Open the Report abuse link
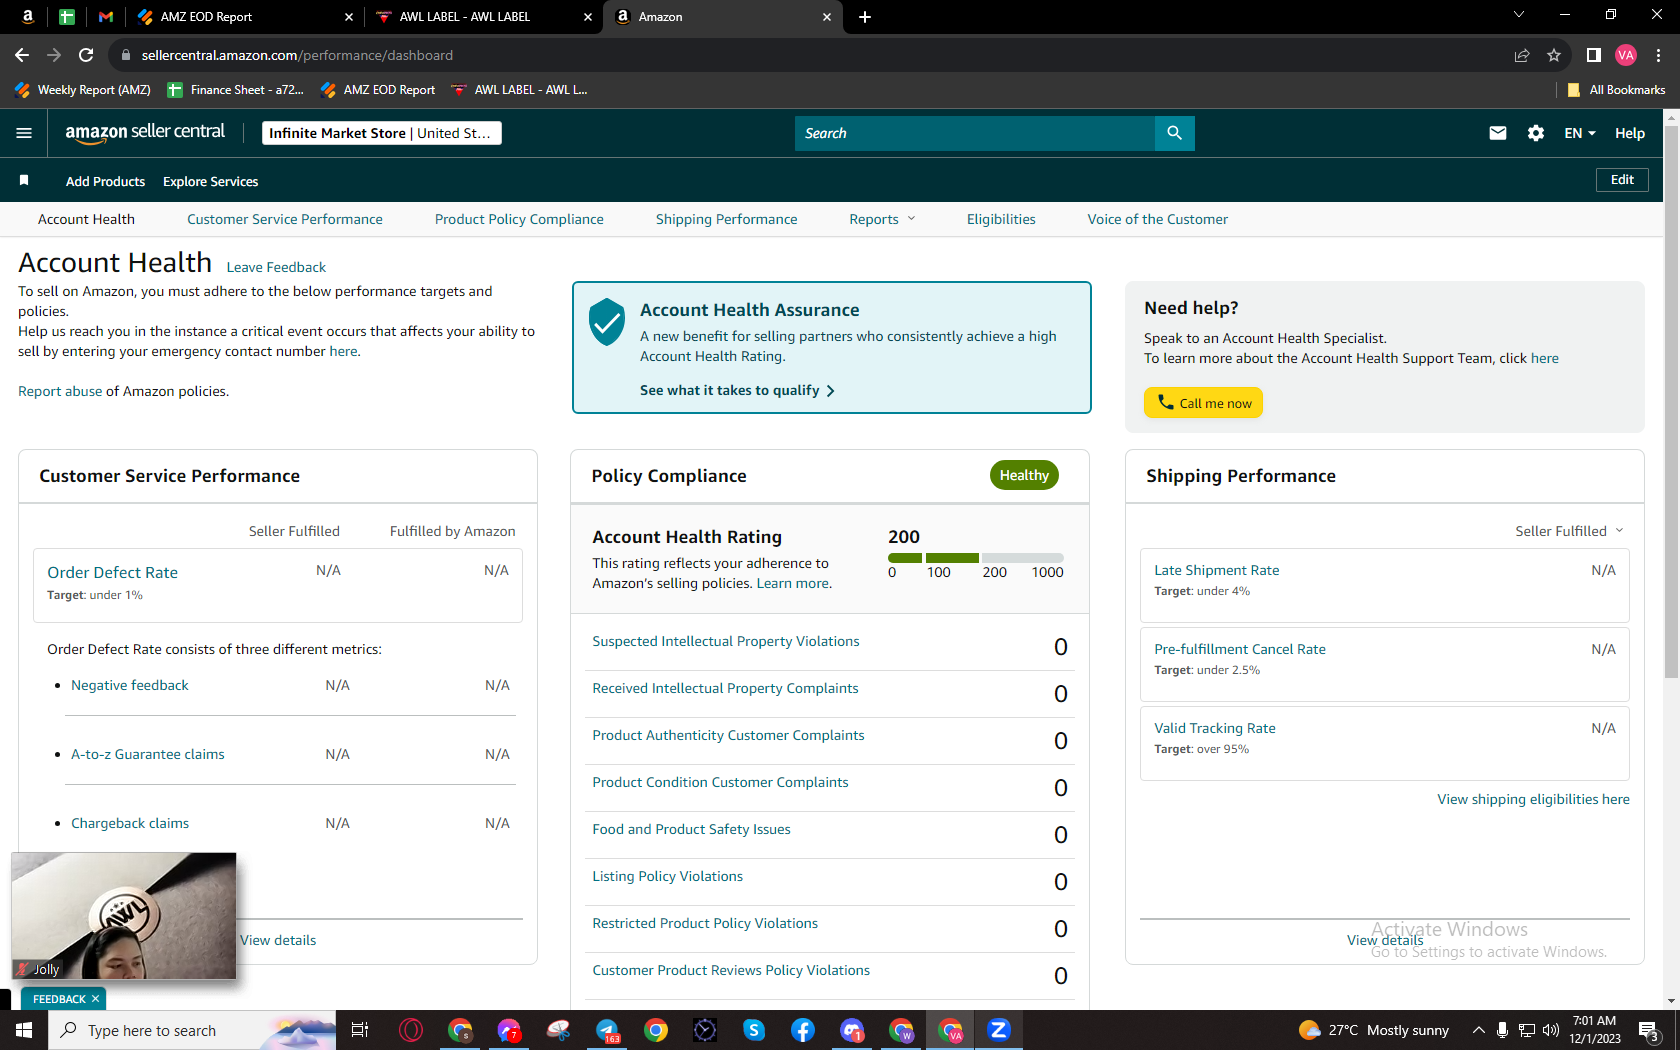 point(60,391)
